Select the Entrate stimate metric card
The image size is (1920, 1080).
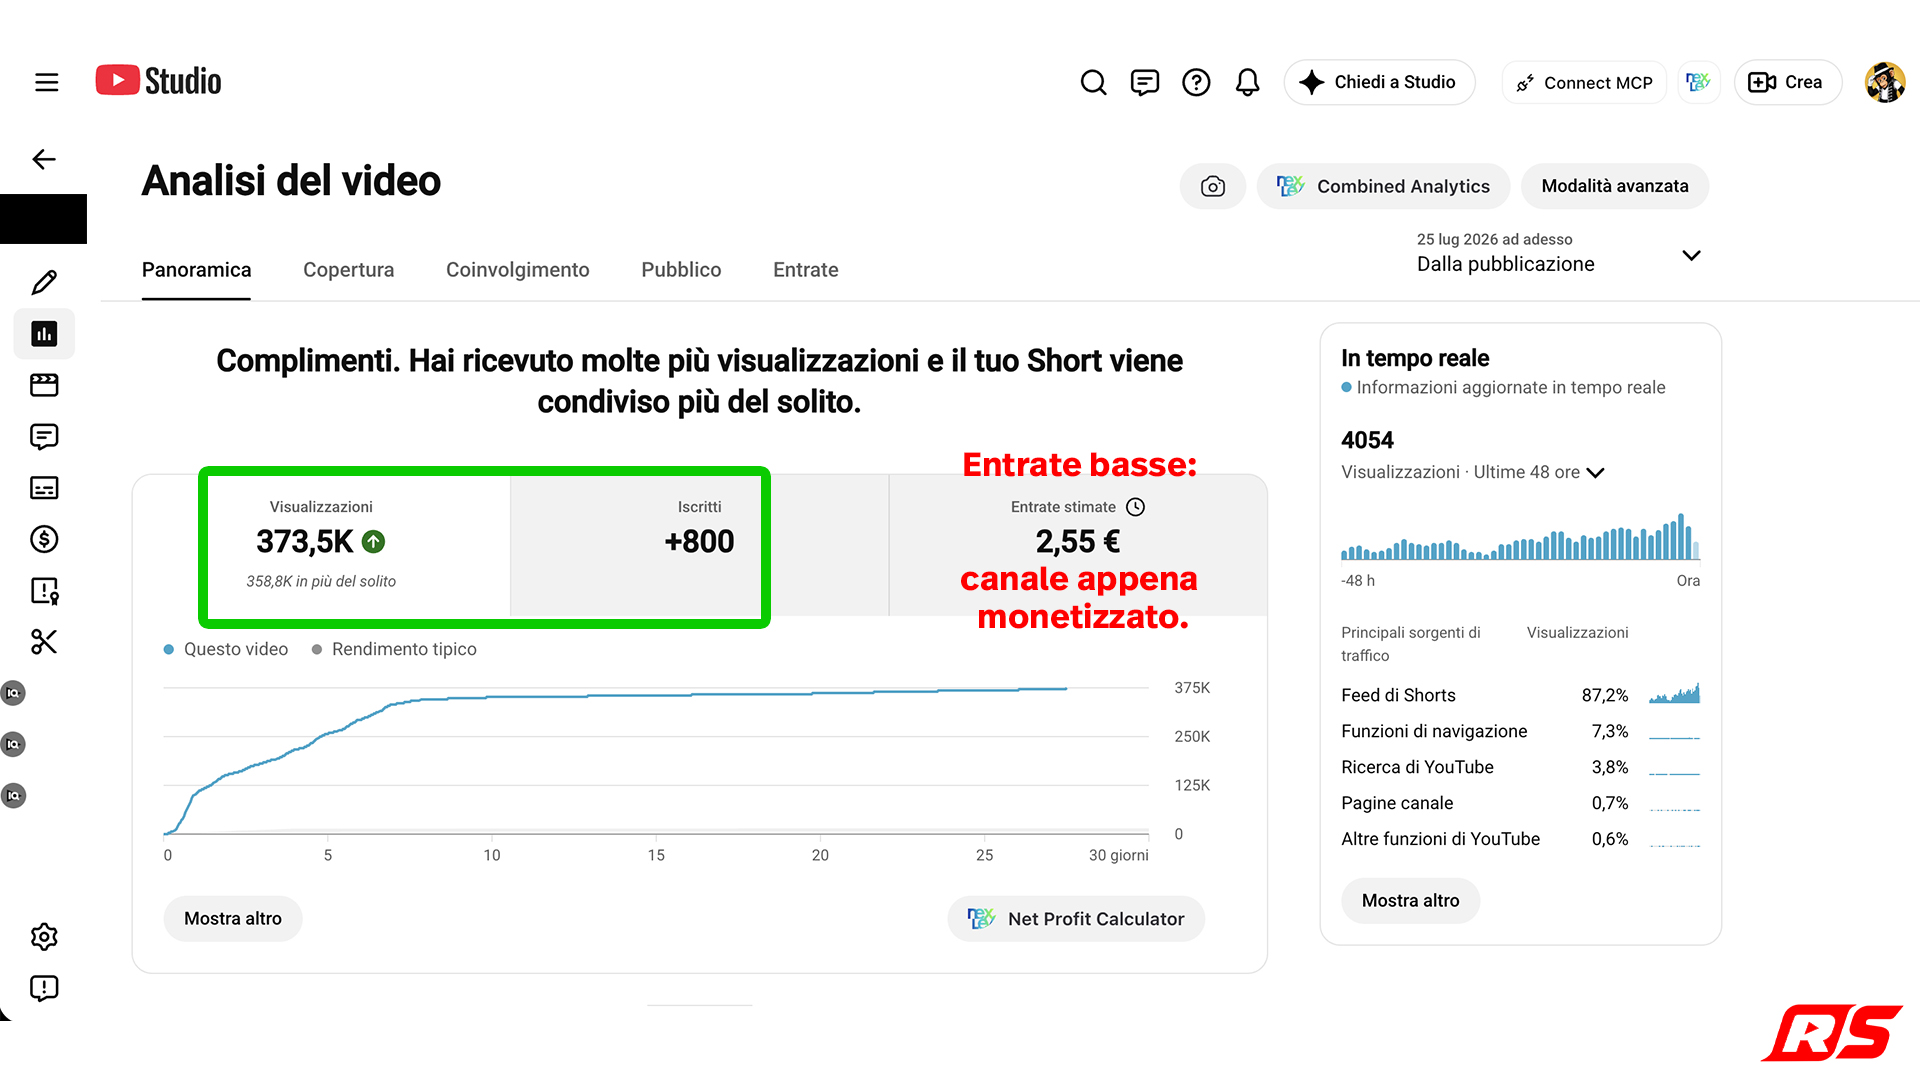click(1078, 545)
